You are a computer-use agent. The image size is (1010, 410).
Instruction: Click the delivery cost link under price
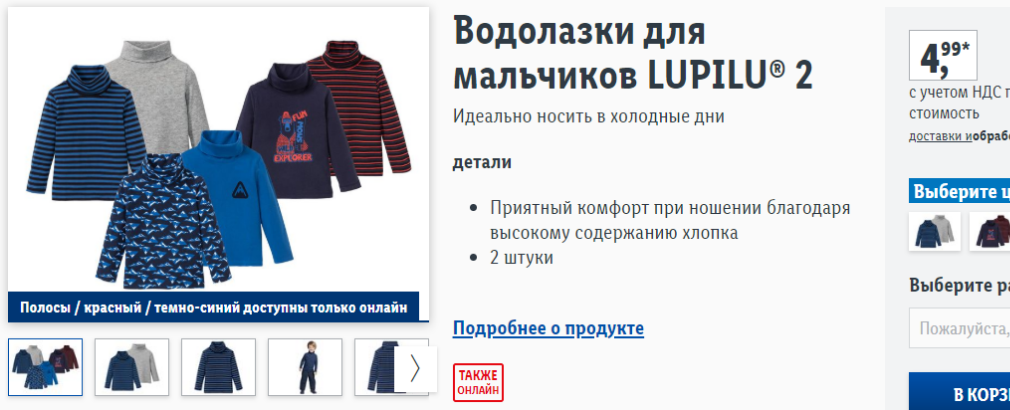coord(959,136)
